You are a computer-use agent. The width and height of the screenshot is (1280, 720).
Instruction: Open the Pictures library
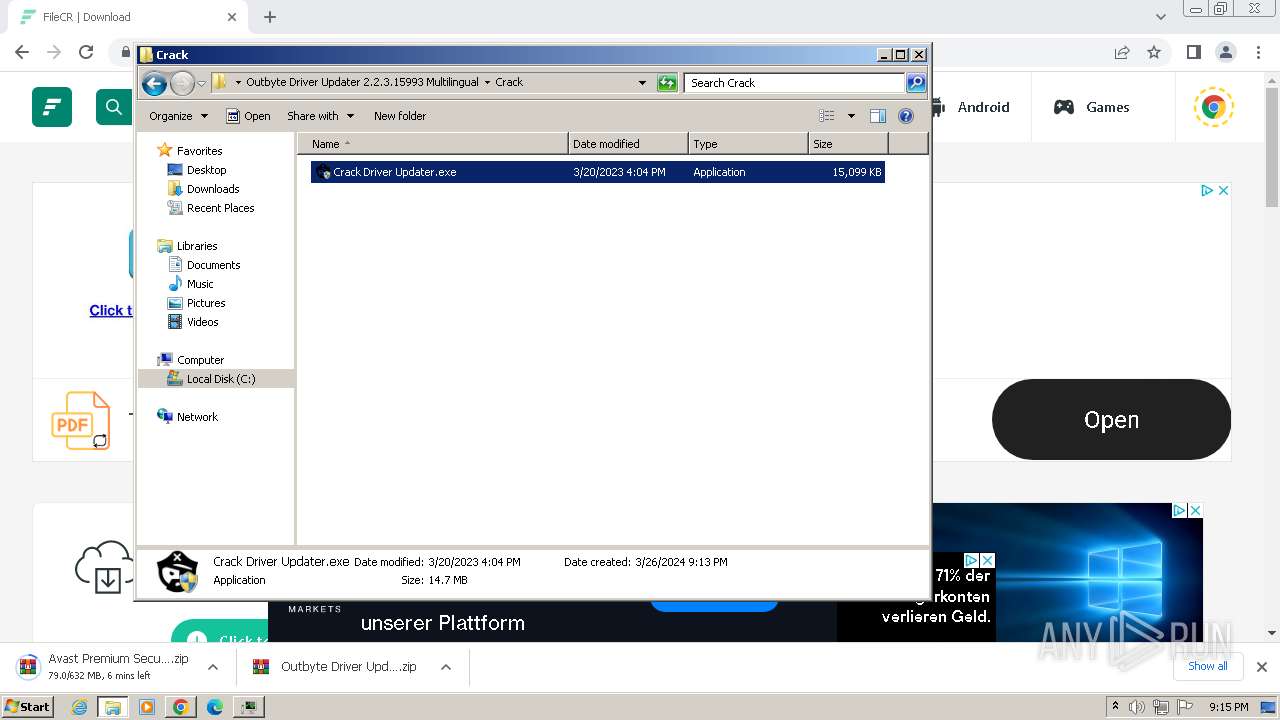tap(206, 303)
